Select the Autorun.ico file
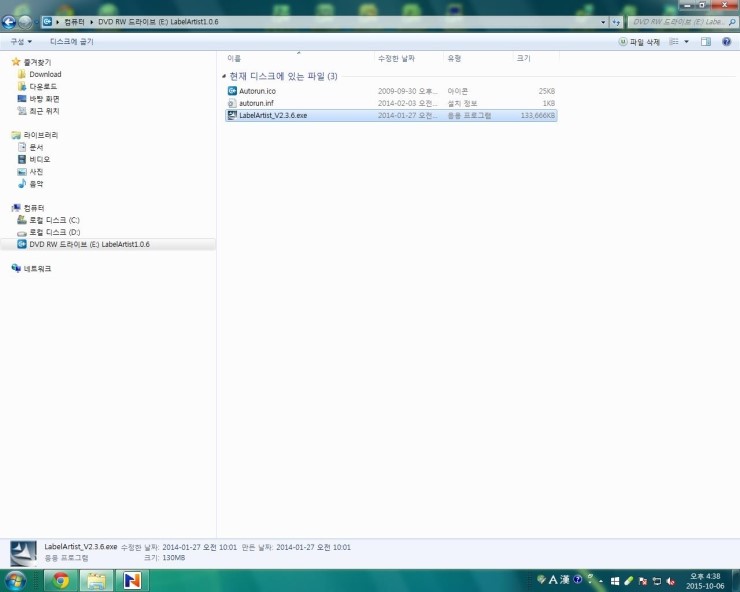This screenshot has height=592, width=740. (256, 91)
